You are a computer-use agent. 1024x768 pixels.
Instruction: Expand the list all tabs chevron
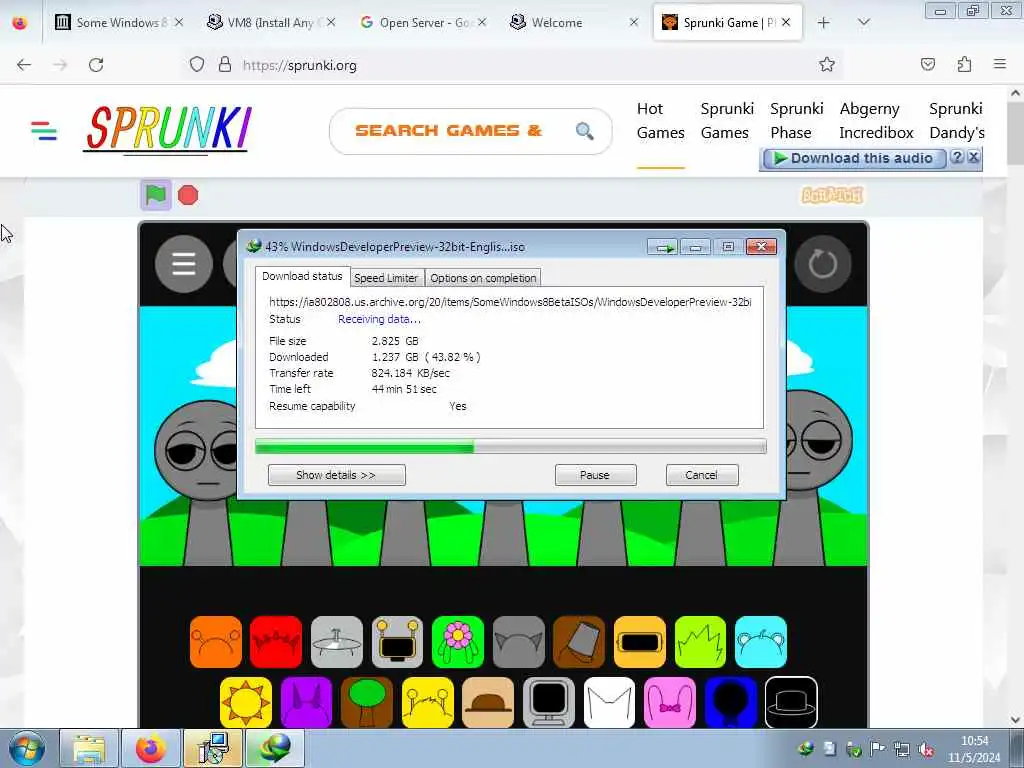pyautogui.click(x=863, y=23)
